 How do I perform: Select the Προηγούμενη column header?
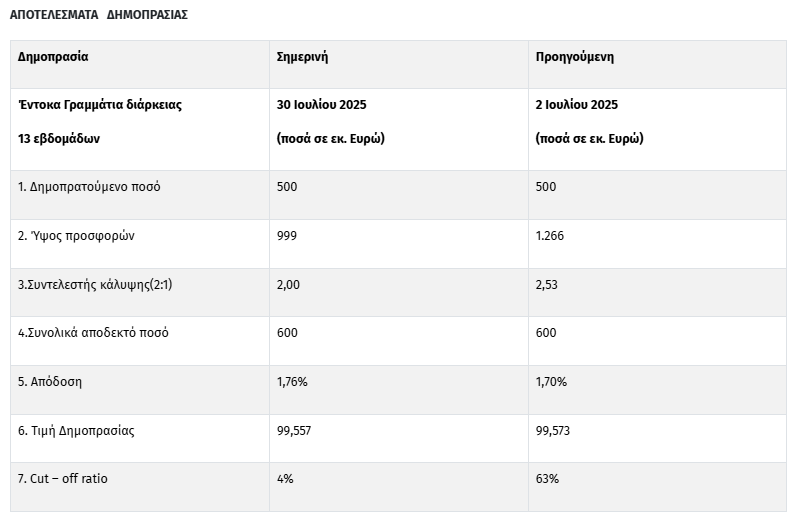point(575,57)
